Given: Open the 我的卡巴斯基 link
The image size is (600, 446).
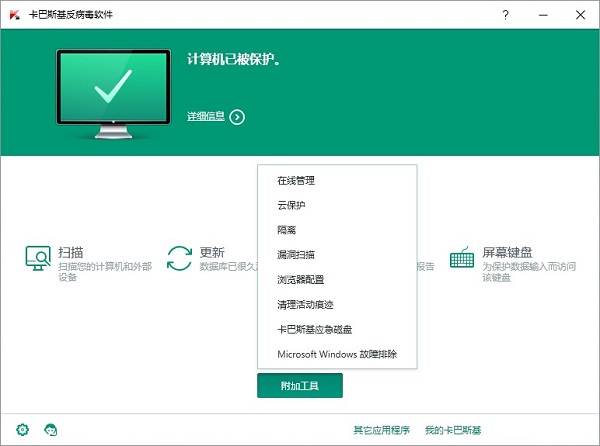Looking at the screenshot, I should coord(453,430).
